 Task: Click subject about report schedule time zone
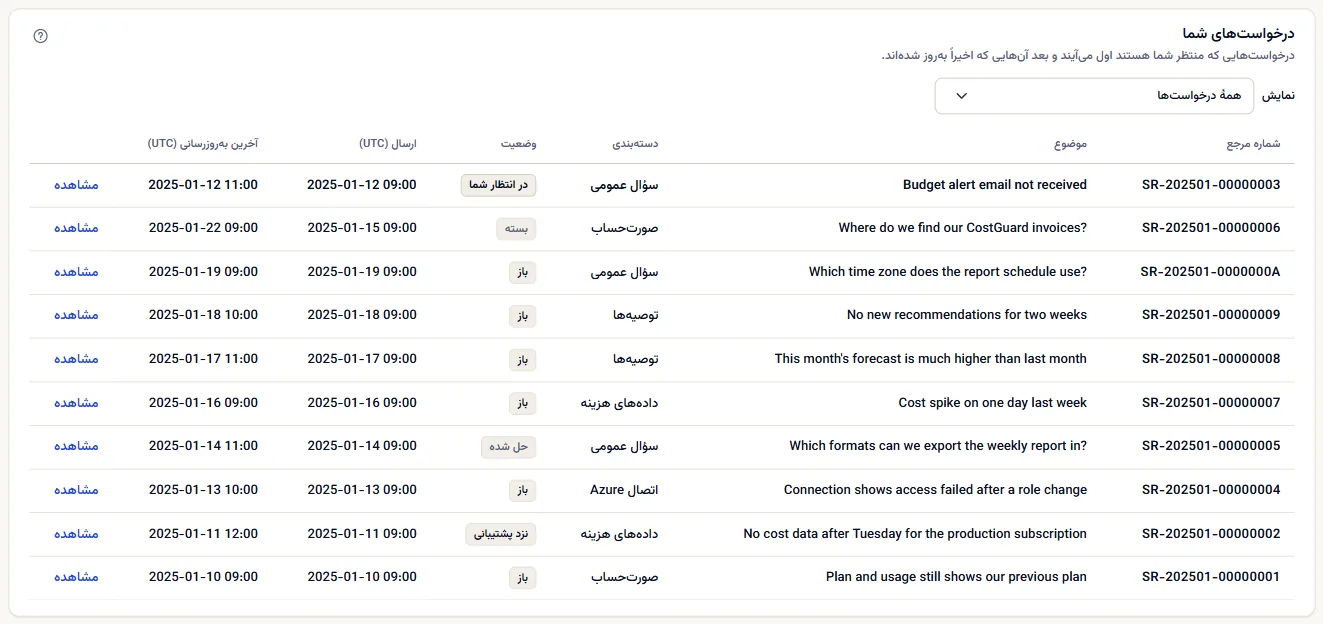[948, 272]
